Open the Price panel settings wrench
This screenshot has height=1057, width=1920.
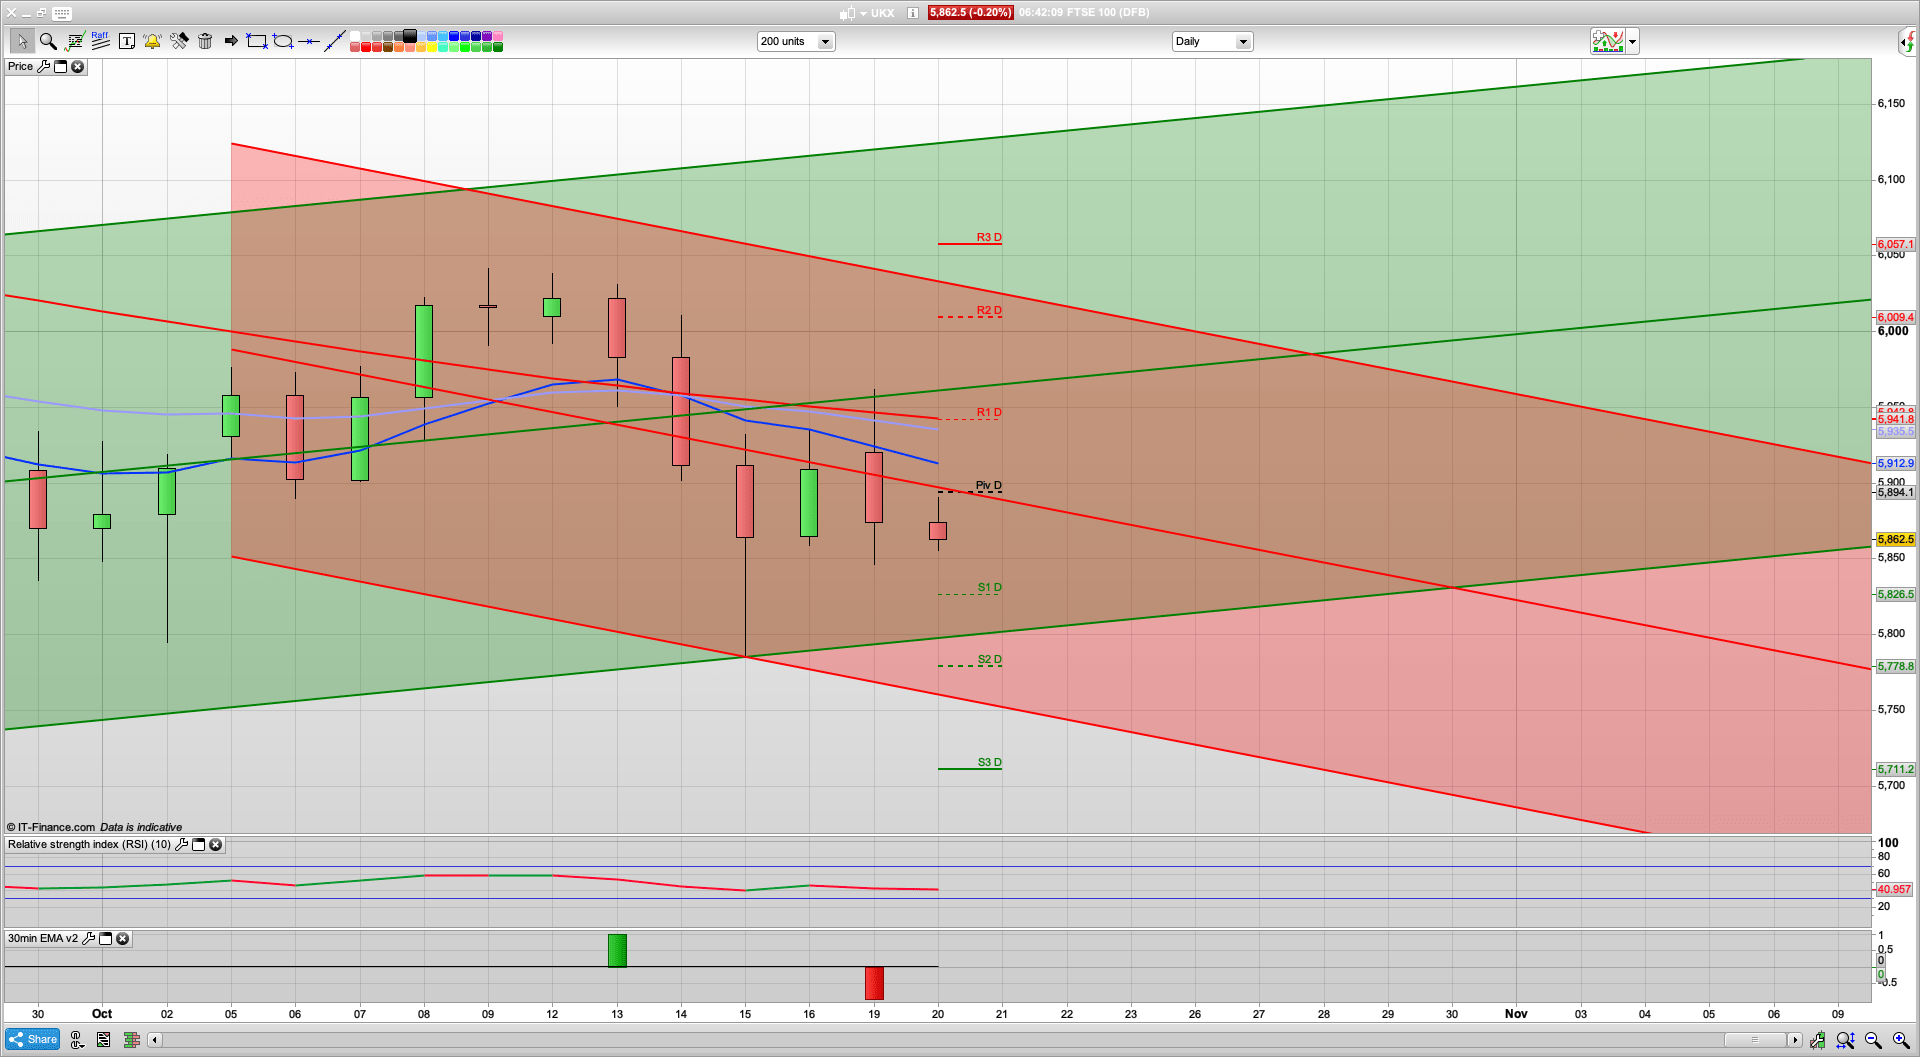(44, 66)
